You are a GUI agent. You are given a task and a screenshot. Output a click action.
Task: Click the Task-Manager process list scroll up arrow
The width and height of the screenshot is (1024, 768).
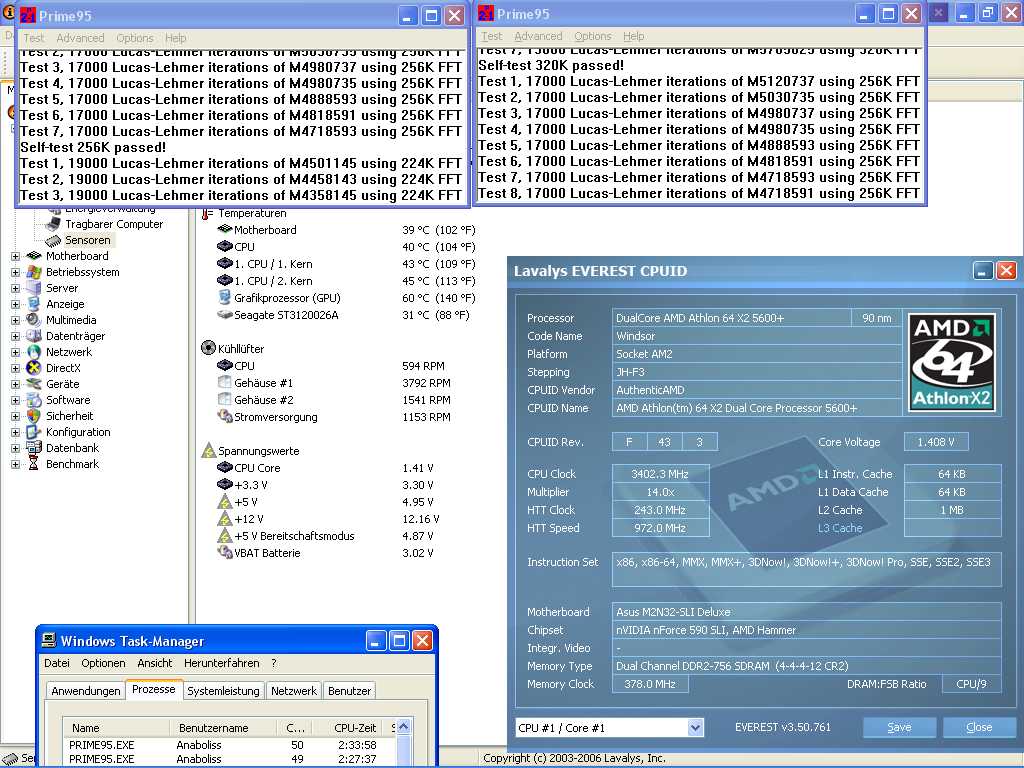[x=404, y=726]
